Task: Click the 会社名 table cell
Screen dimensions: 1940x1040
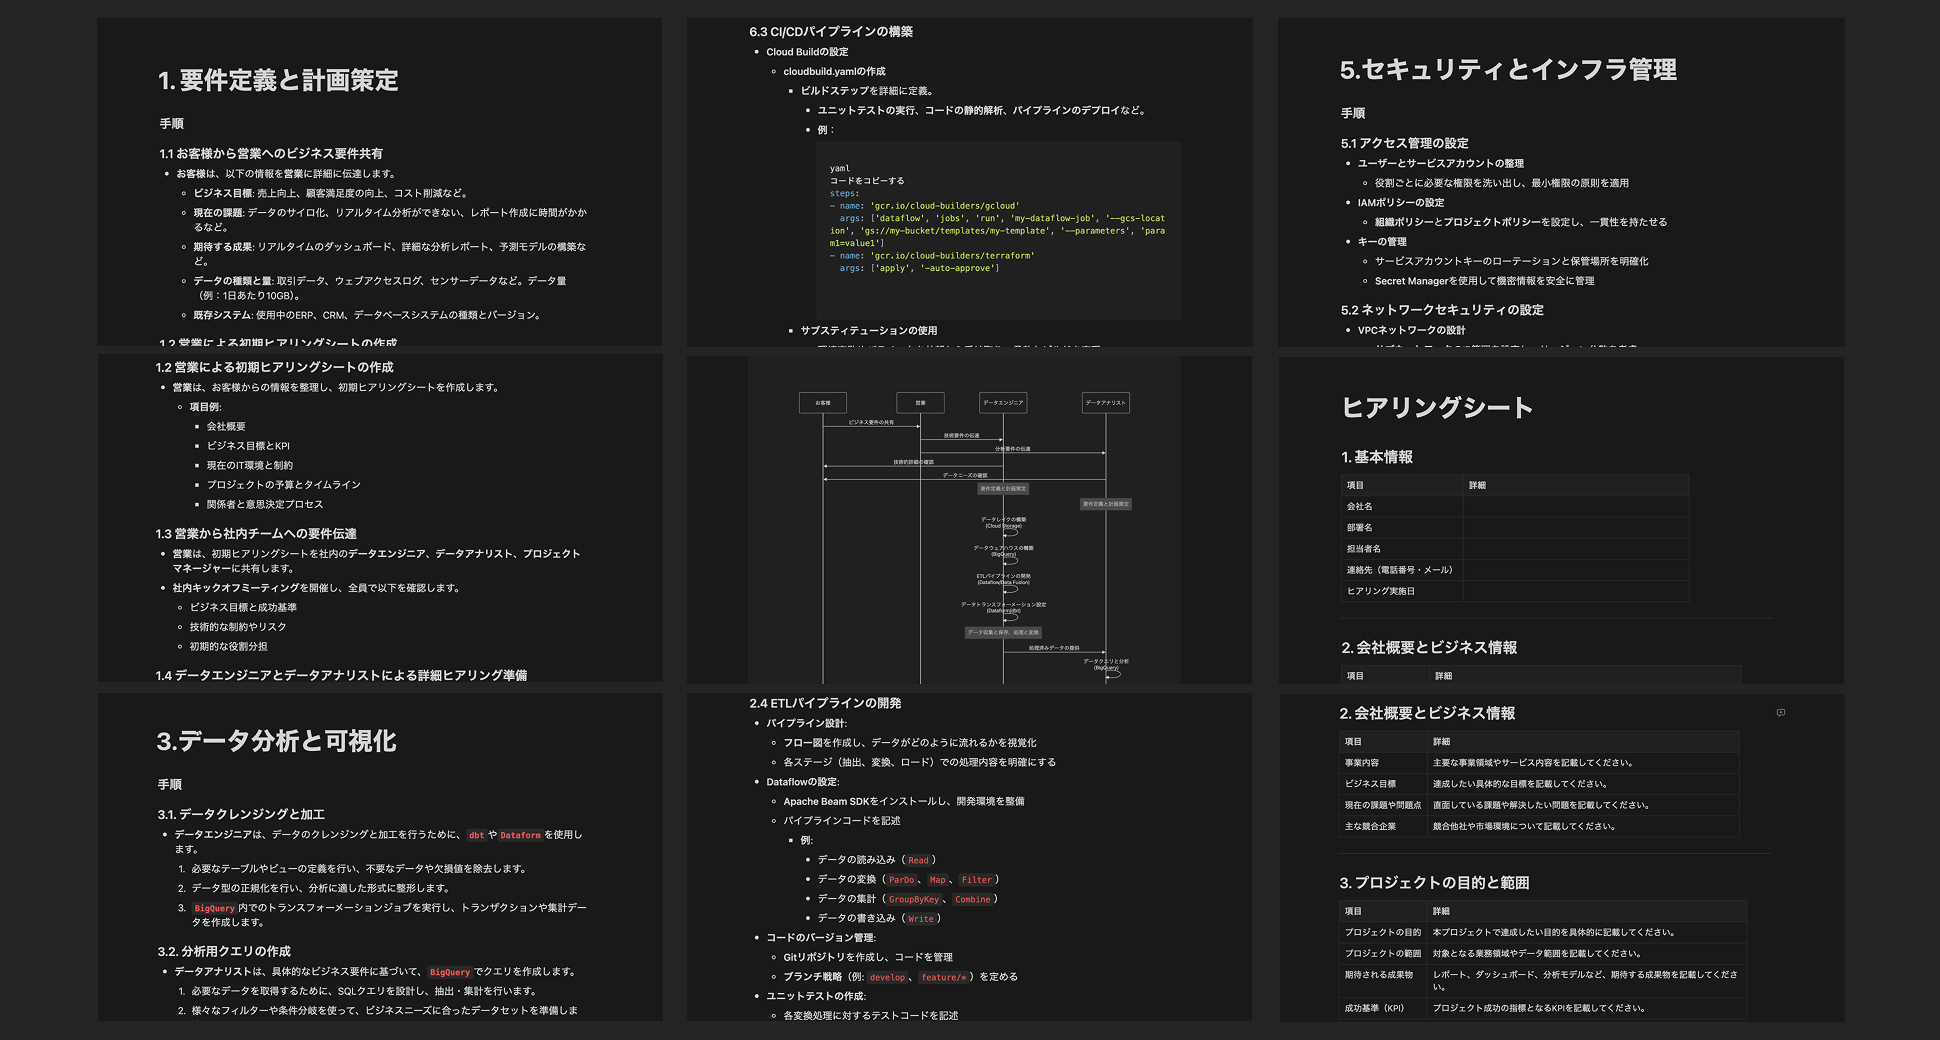Action: (x=1360, y=507)
